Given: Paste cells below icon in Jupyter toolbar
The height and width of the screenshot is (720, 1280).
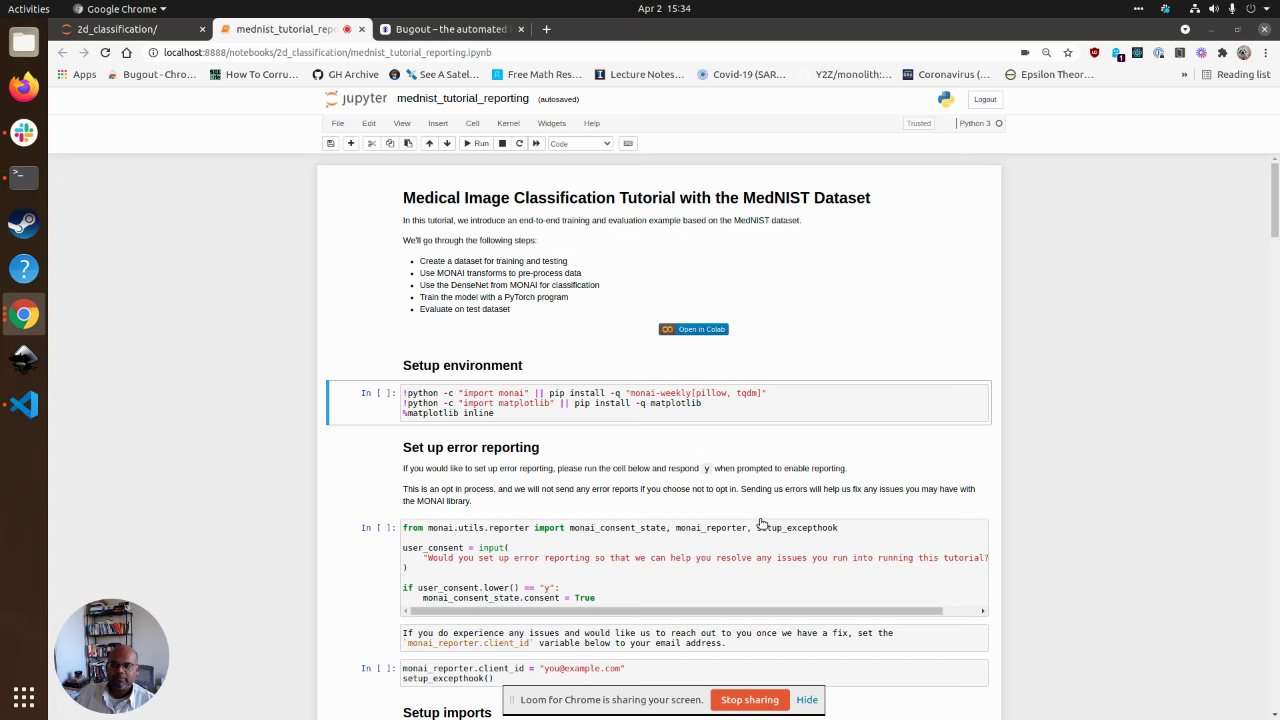Looking at the screenshot, I should pos(408,143).
